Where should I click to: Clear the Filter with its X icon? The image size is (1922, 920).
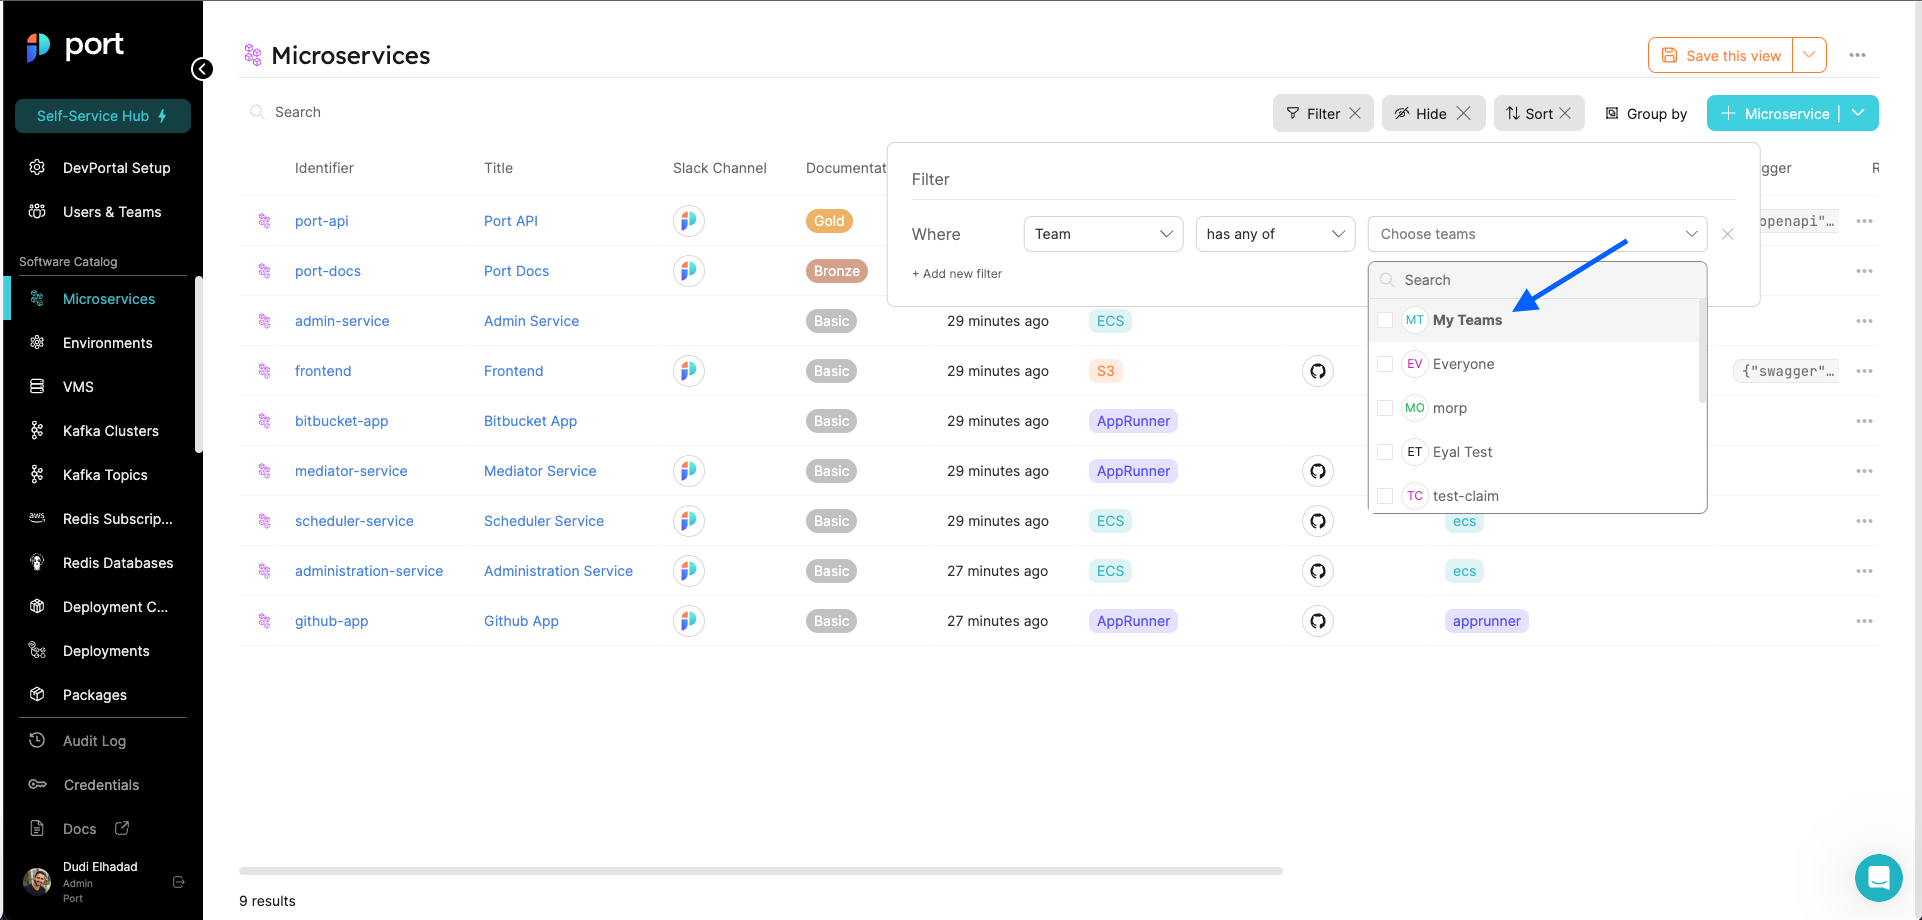tap(1355, 113)
